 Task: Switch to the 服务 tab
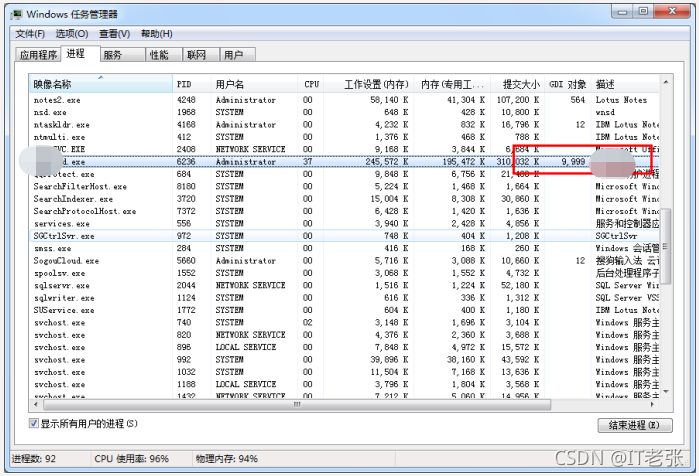[123, 55]
